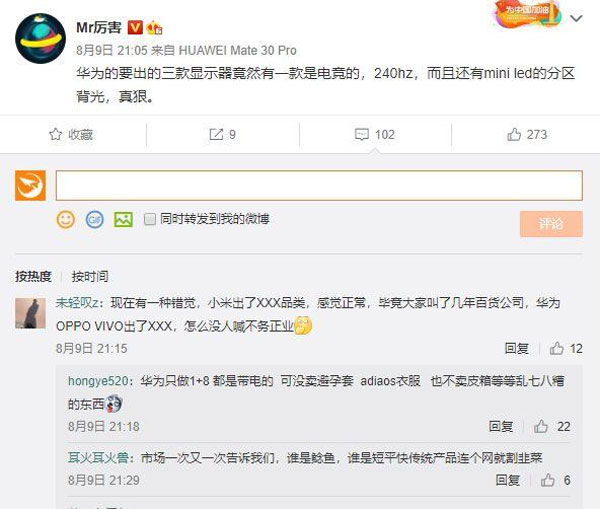Add the post to favorites with the star icon
600x509 pixels.
(x=71, y=135)
